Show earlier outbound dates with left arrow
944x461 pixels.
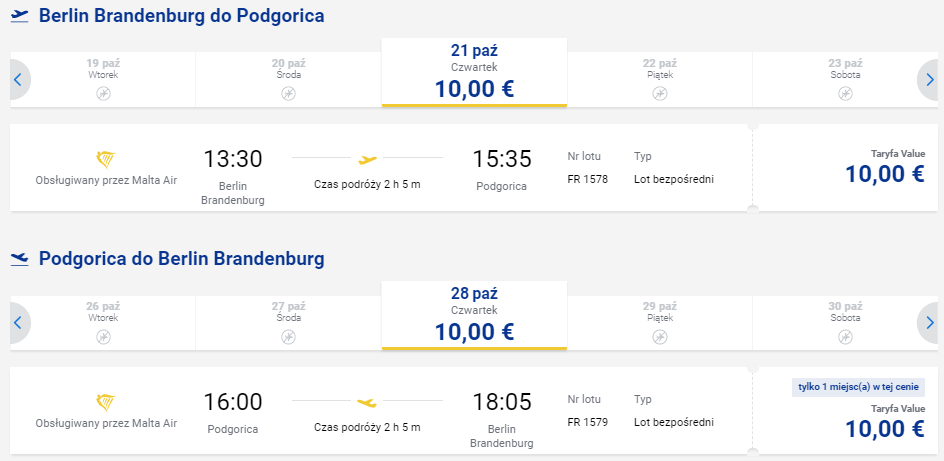[19, 79]
